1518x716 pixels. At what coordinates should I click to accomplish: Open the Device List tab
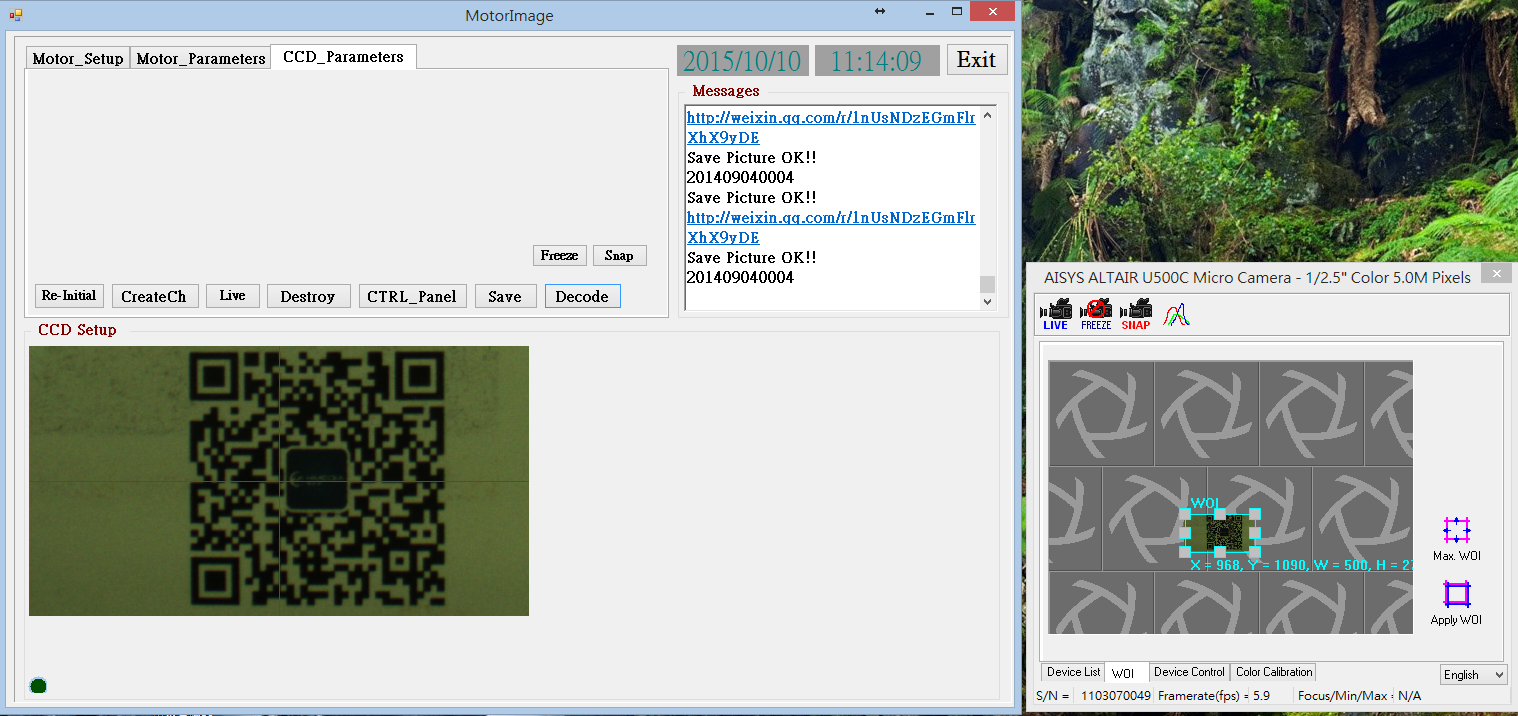1074,672
